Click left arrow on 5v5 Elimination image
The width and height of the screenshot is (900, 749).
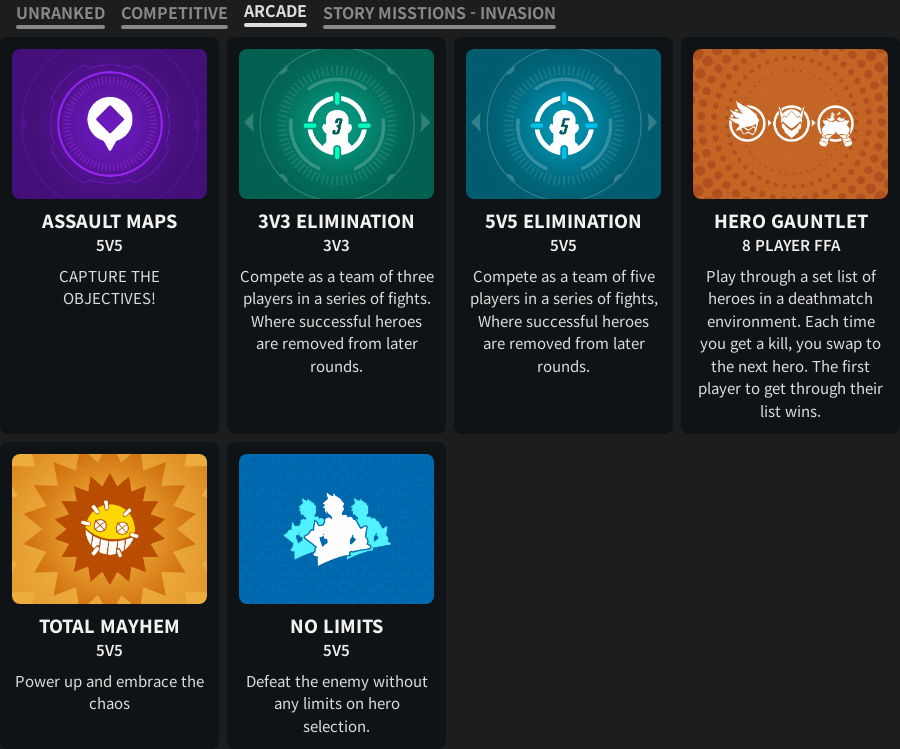point(476,122)
